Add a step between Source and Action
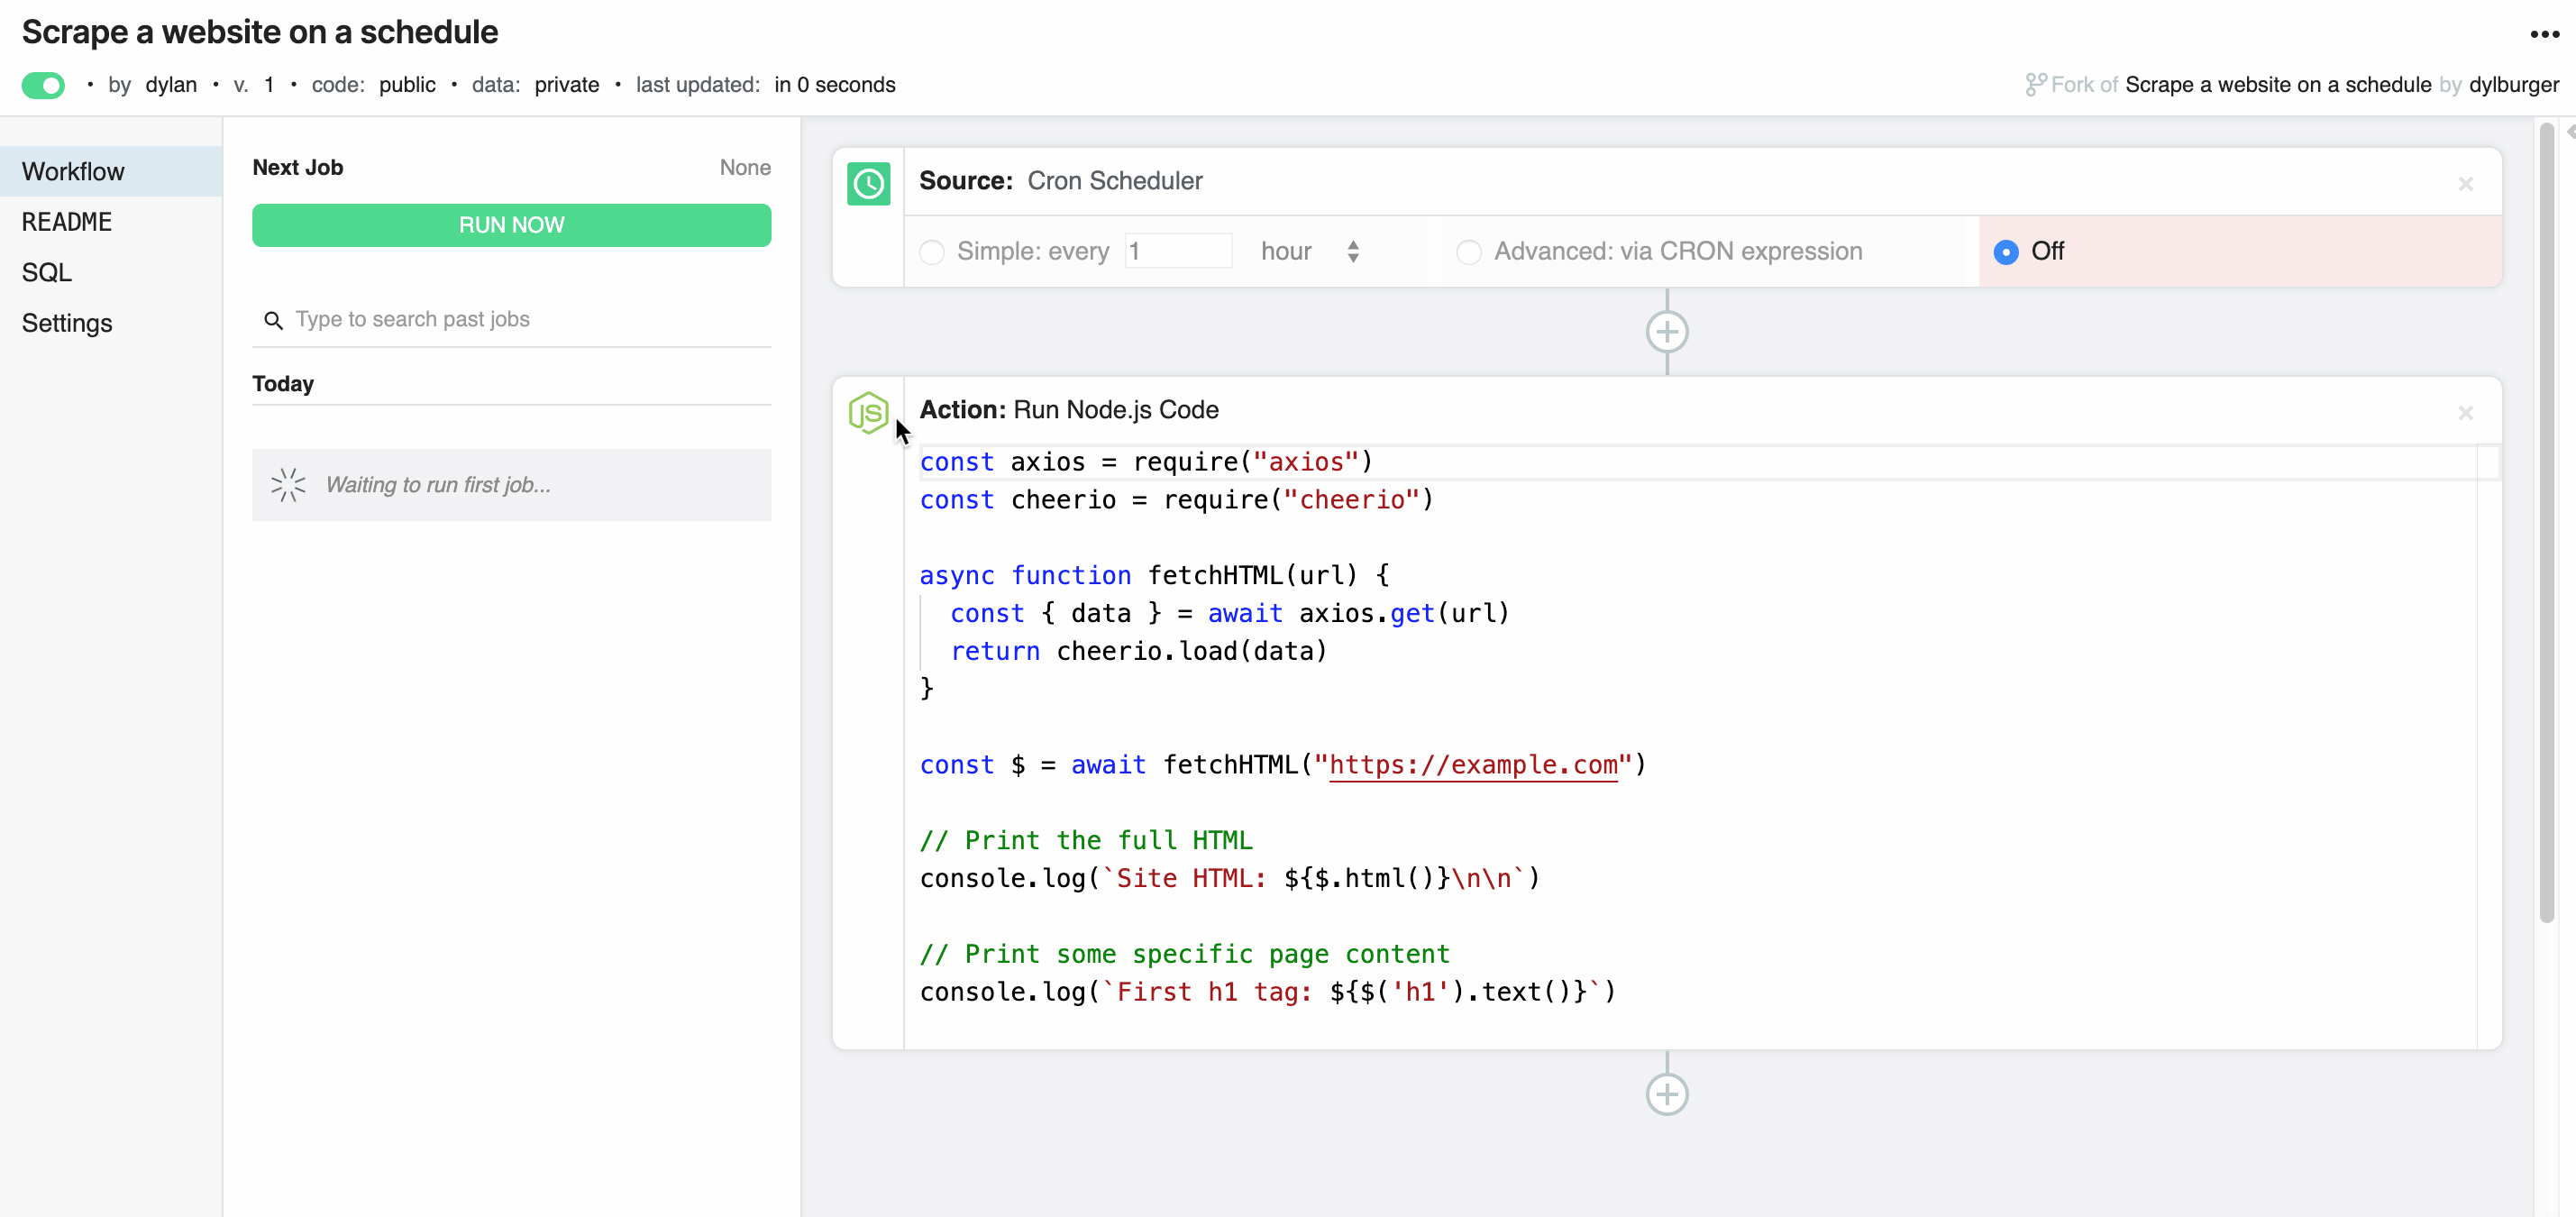2576x1217 pixels. [1666, 333]
